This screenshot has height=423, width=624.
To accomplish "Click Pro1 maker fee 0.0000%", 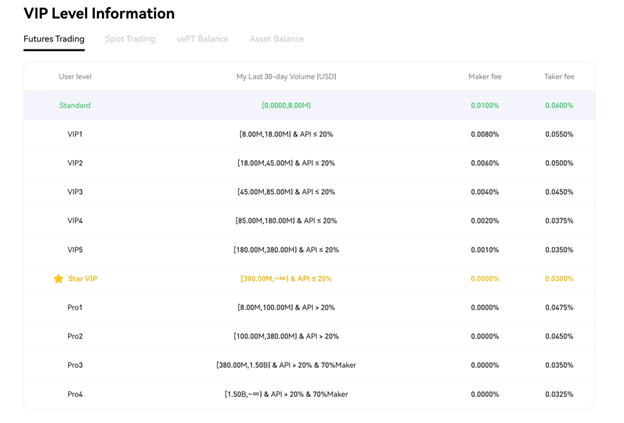I will pos(485,308).
